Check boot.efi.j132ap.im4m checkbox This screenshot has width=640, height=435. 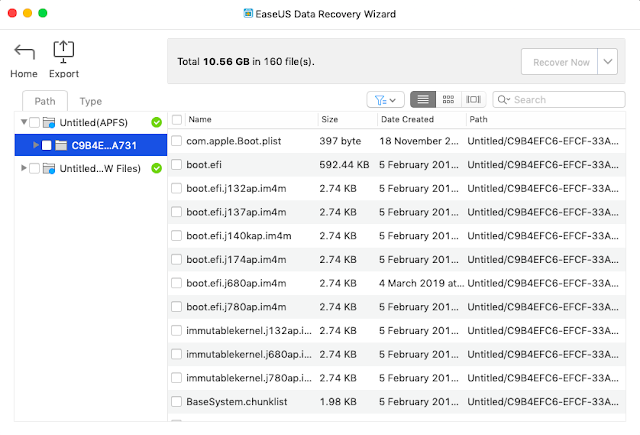pos(176,188)
